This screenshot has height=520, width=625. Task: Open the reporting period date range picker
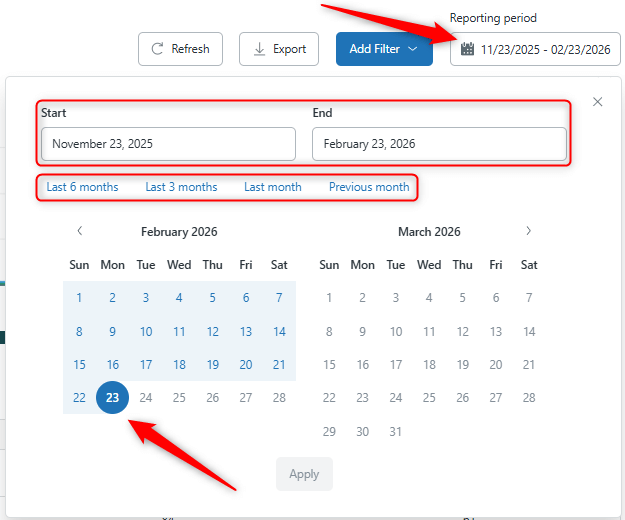(546, 49)
